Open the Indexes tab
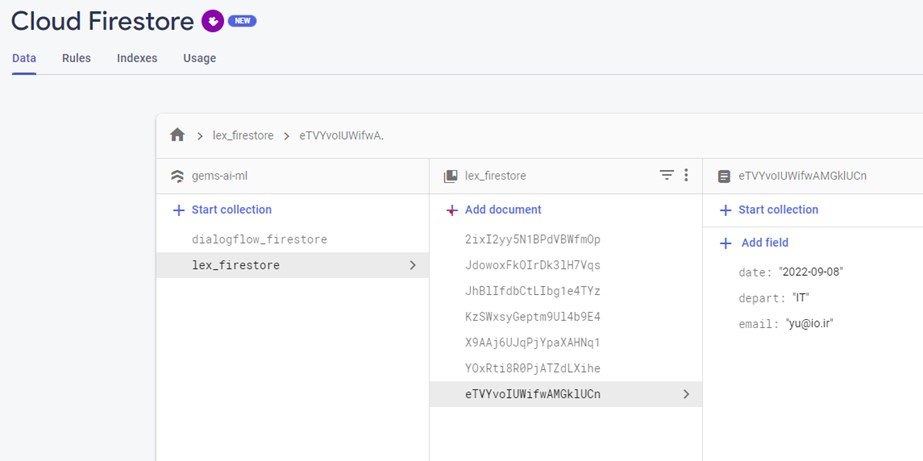Viewport: 923px width, 461px height. (x=137, y=58)
